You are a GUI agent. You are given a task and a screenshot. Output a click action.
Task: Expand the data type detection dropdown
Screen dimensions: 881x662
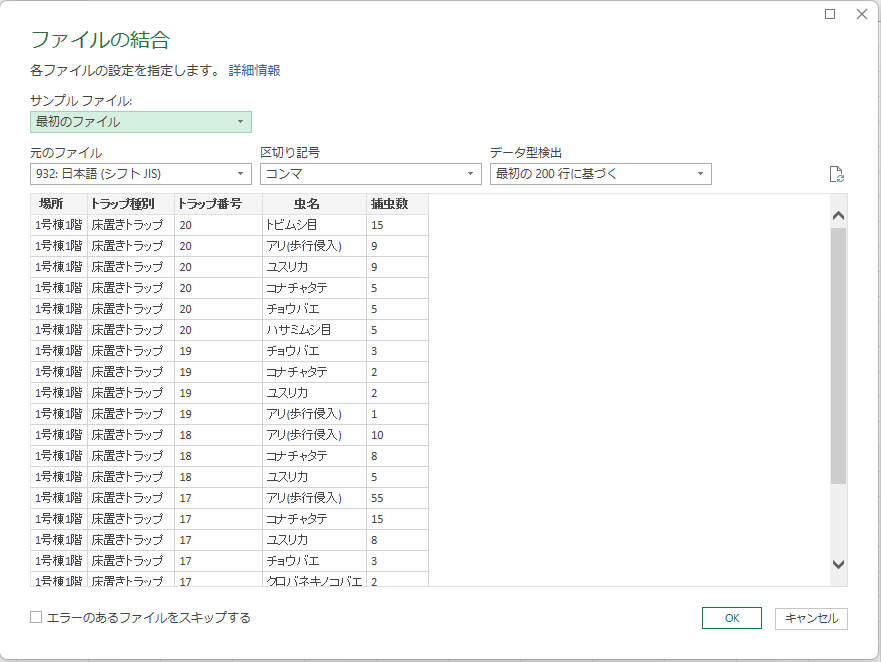600,174
